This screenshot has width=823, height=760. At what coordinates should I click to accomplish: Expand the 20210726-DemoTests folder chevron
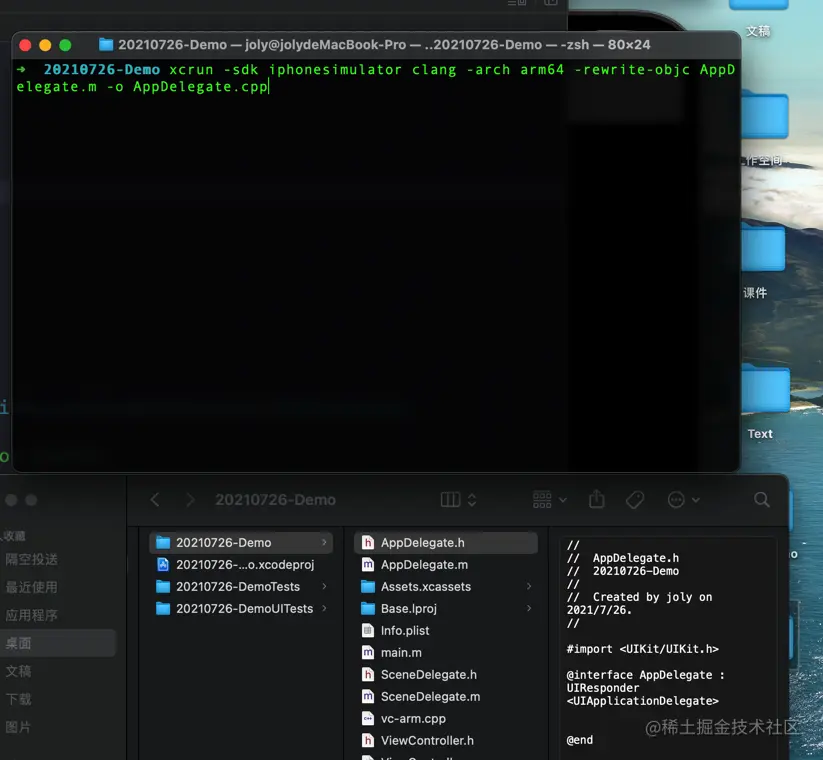[x=324, y=586]
